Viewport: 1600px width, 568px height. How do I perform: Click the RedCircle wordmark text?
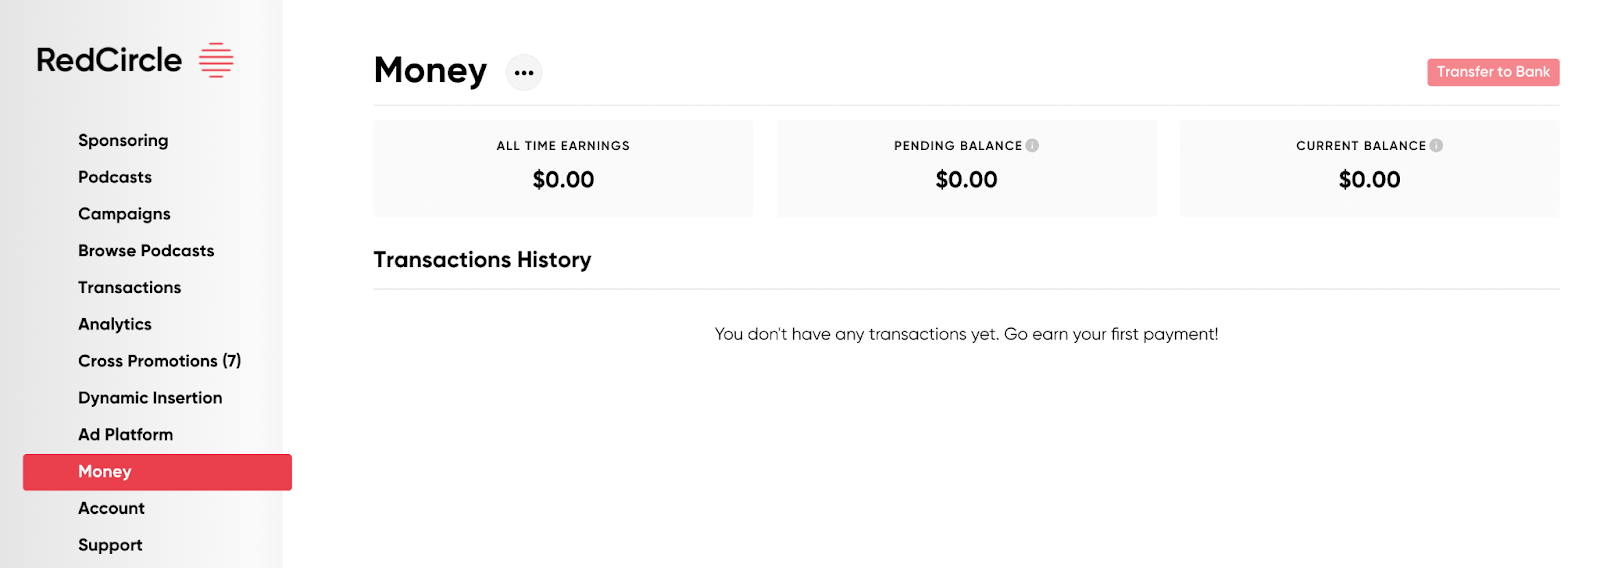pos(109,60)
